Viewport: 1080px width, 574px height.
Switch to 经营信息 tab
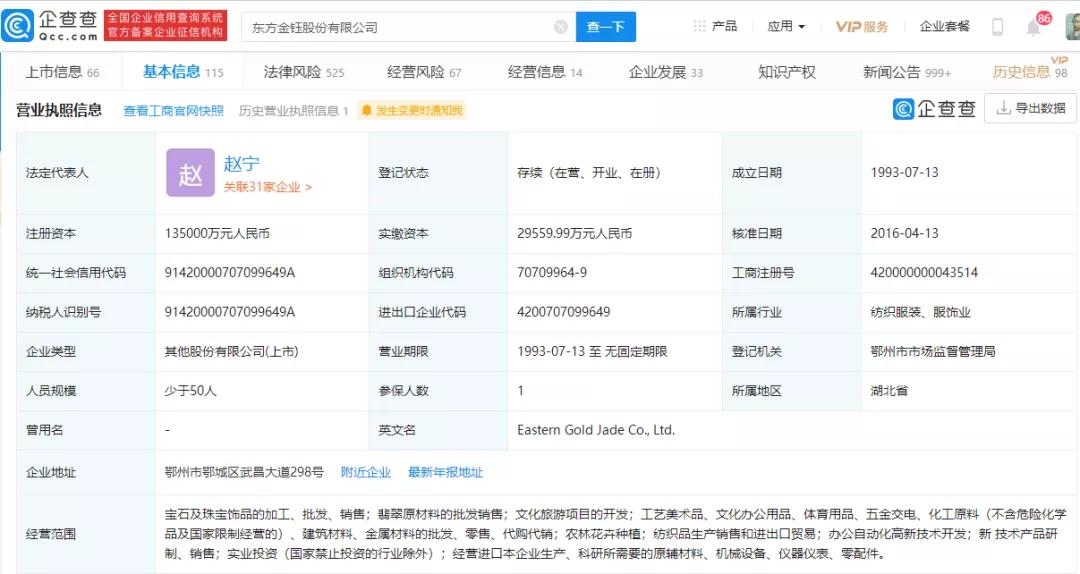545,72
